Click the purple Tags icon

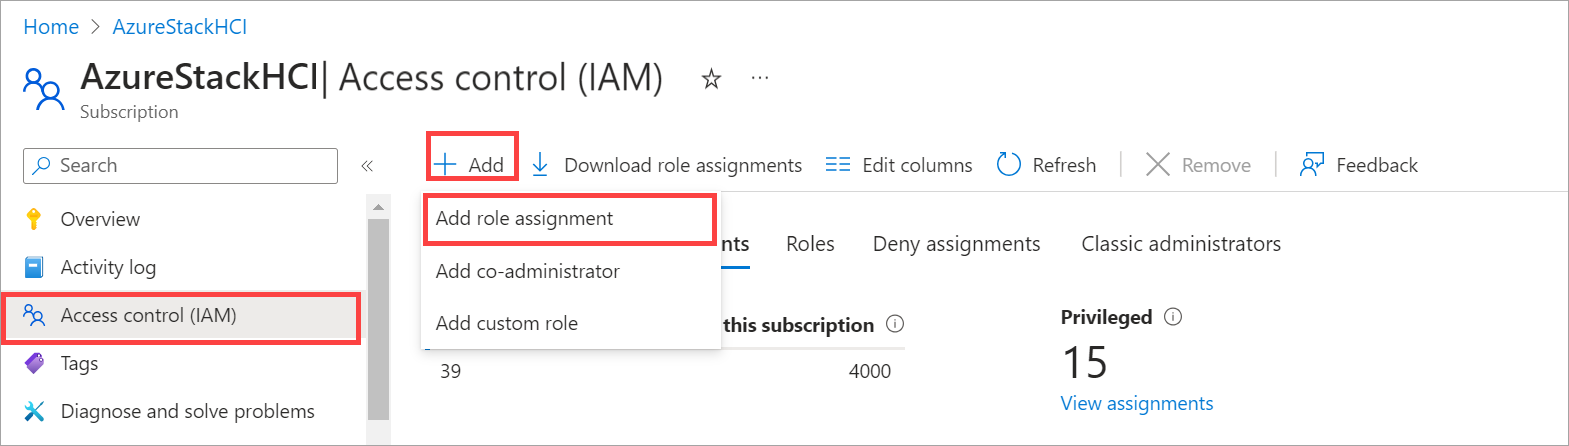pos(34,363)
